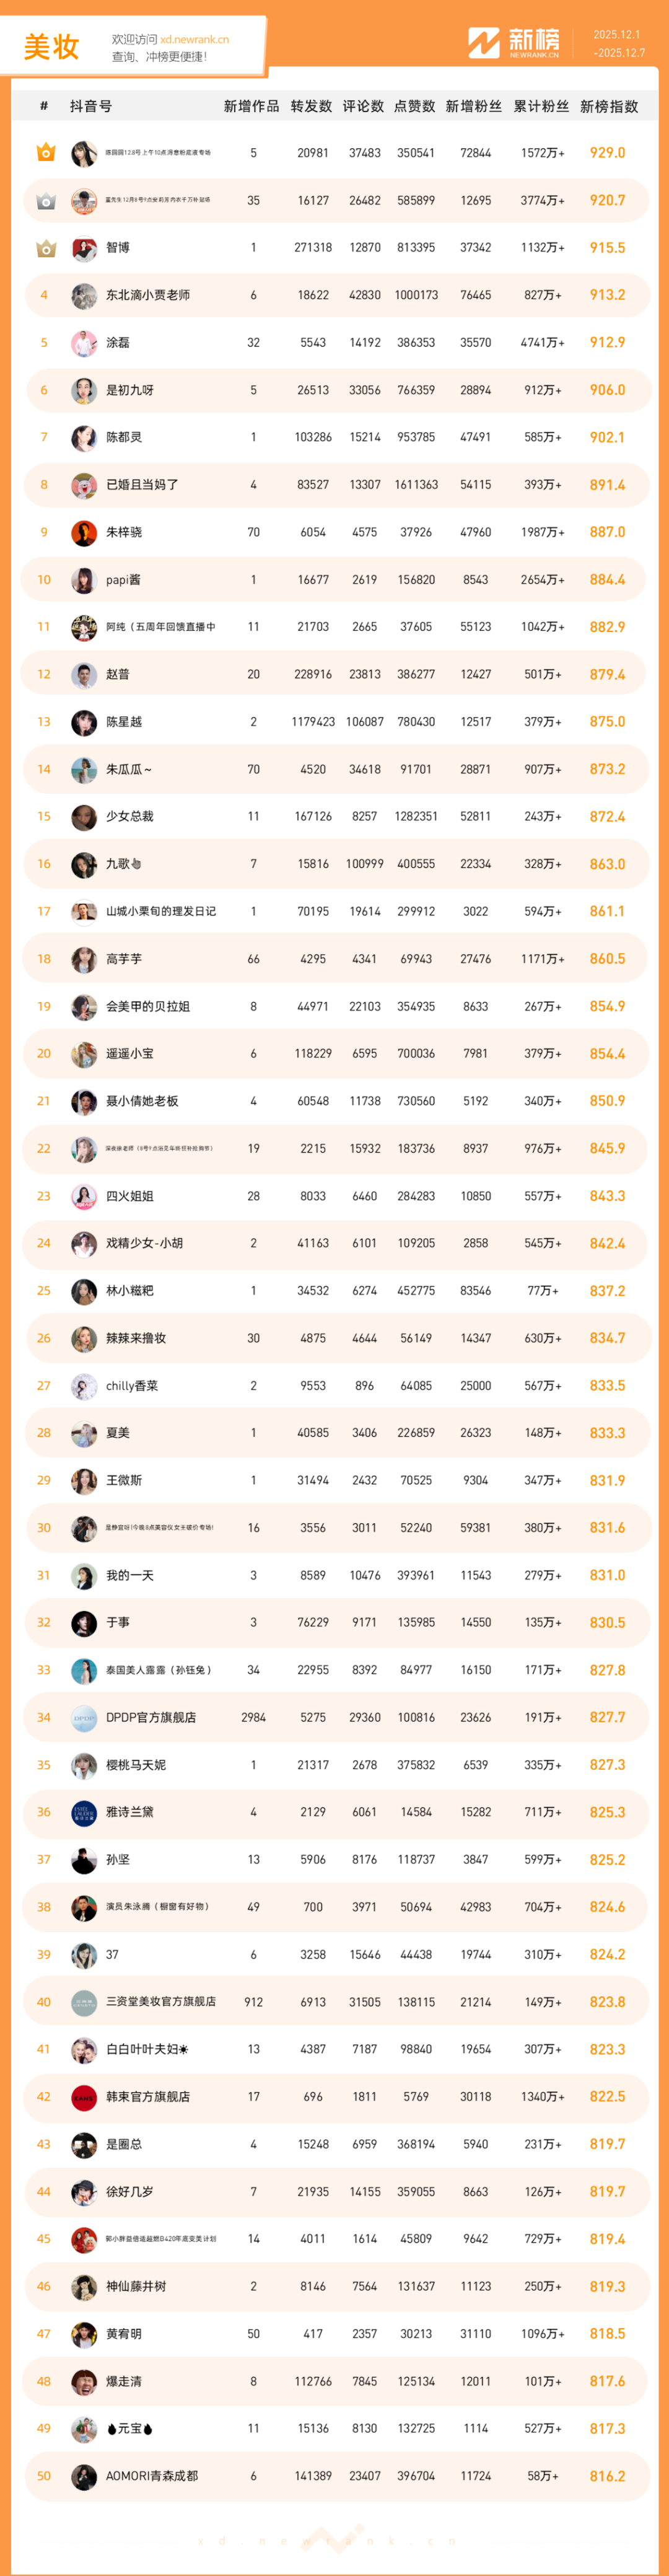Open account name 东北滴小贾老师
This screenshot has height=2576, width=669.
point(148,295)
